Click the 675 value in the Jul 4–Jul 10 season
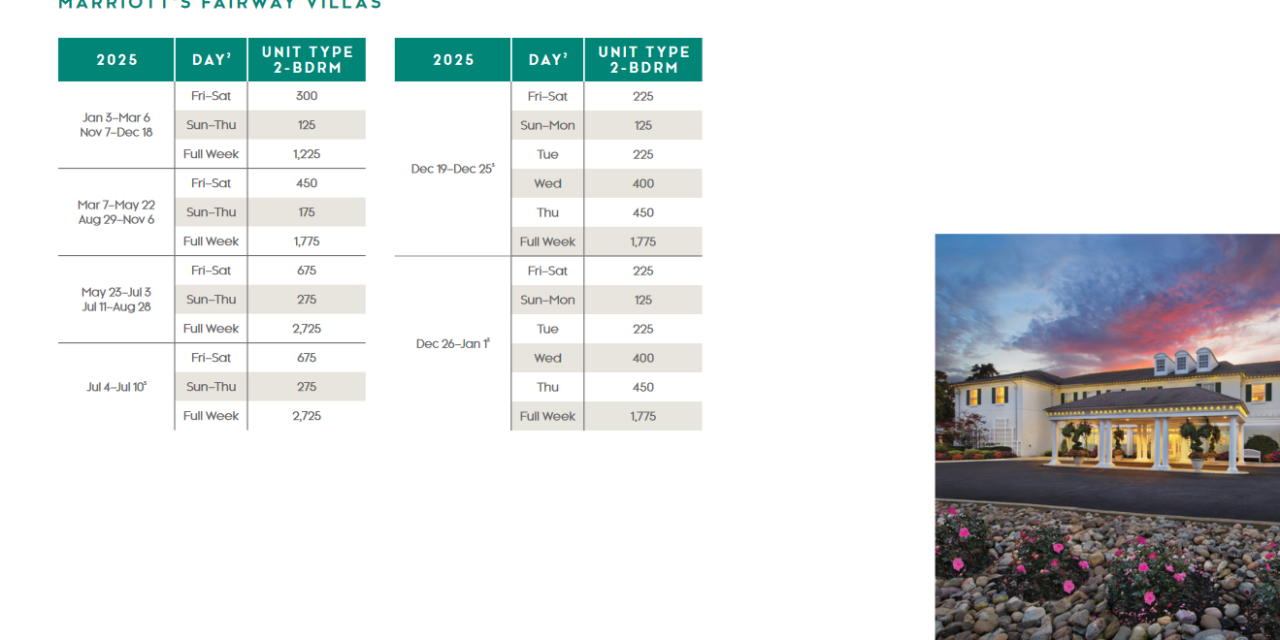1280x640 pixels. pyautogui.click(x=307, y=357)
